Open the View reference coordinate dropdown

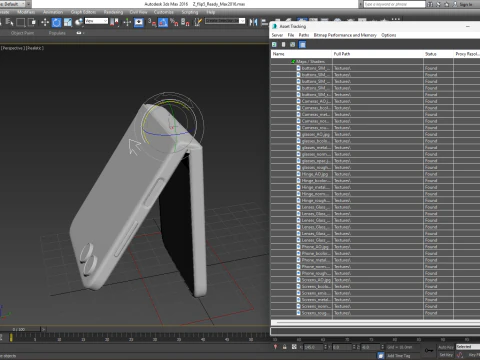point(96,21)
